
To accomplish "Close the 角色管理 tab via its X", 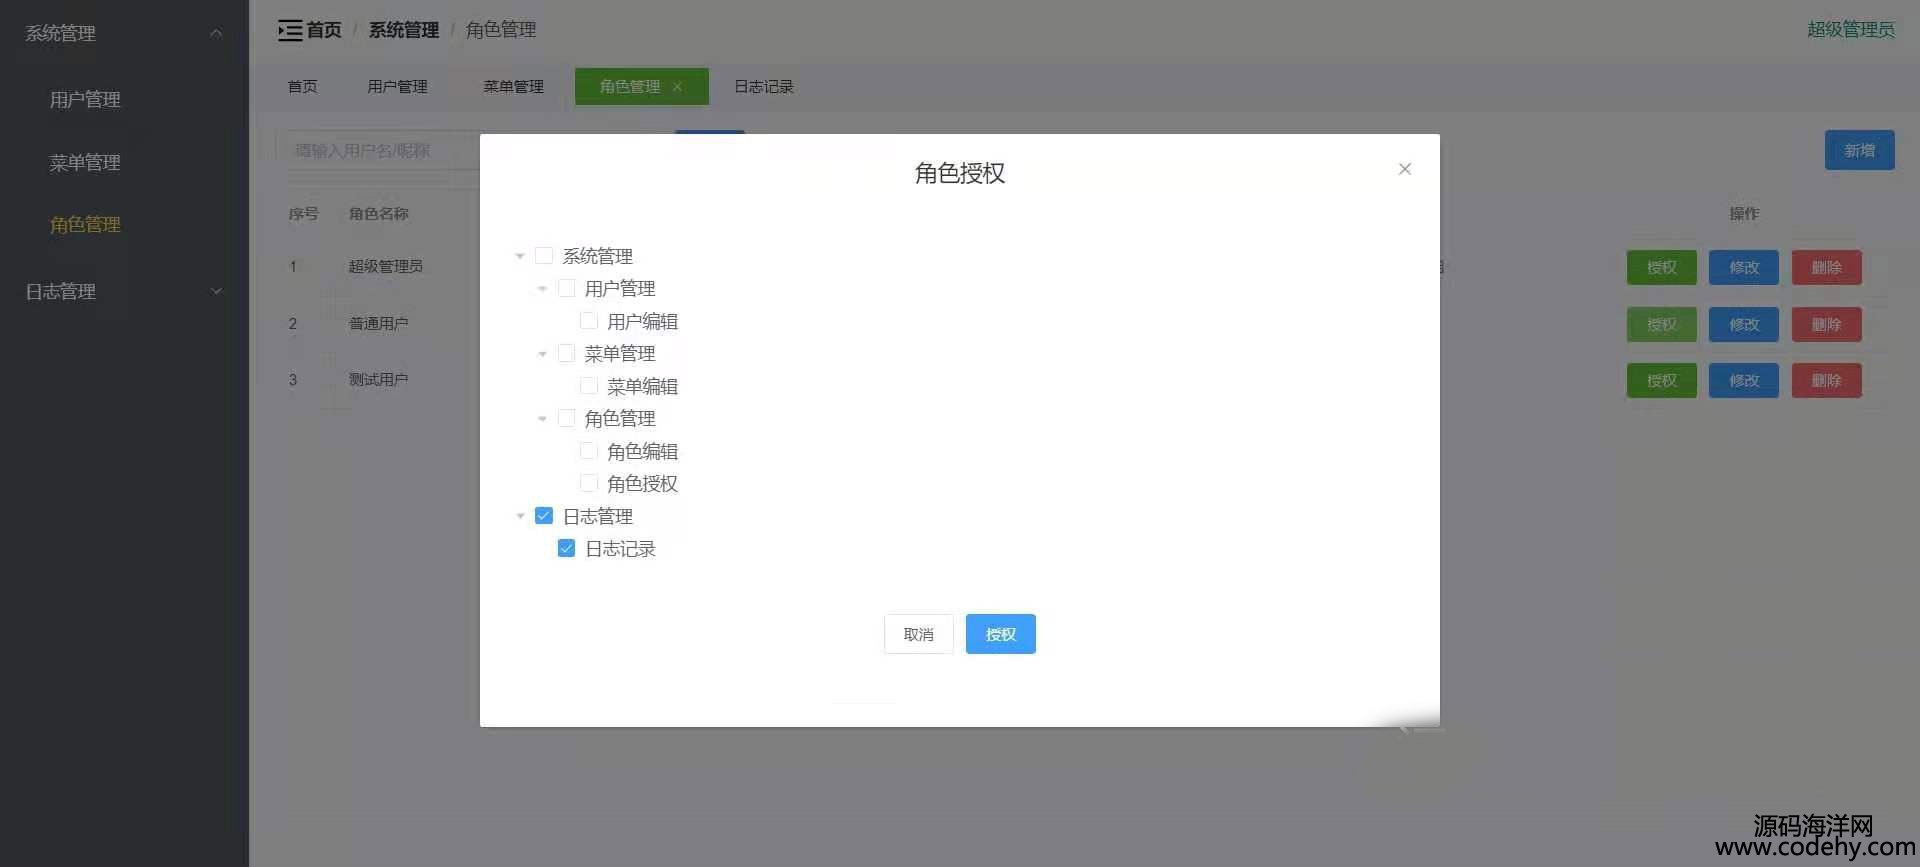I will coord(677,87).
